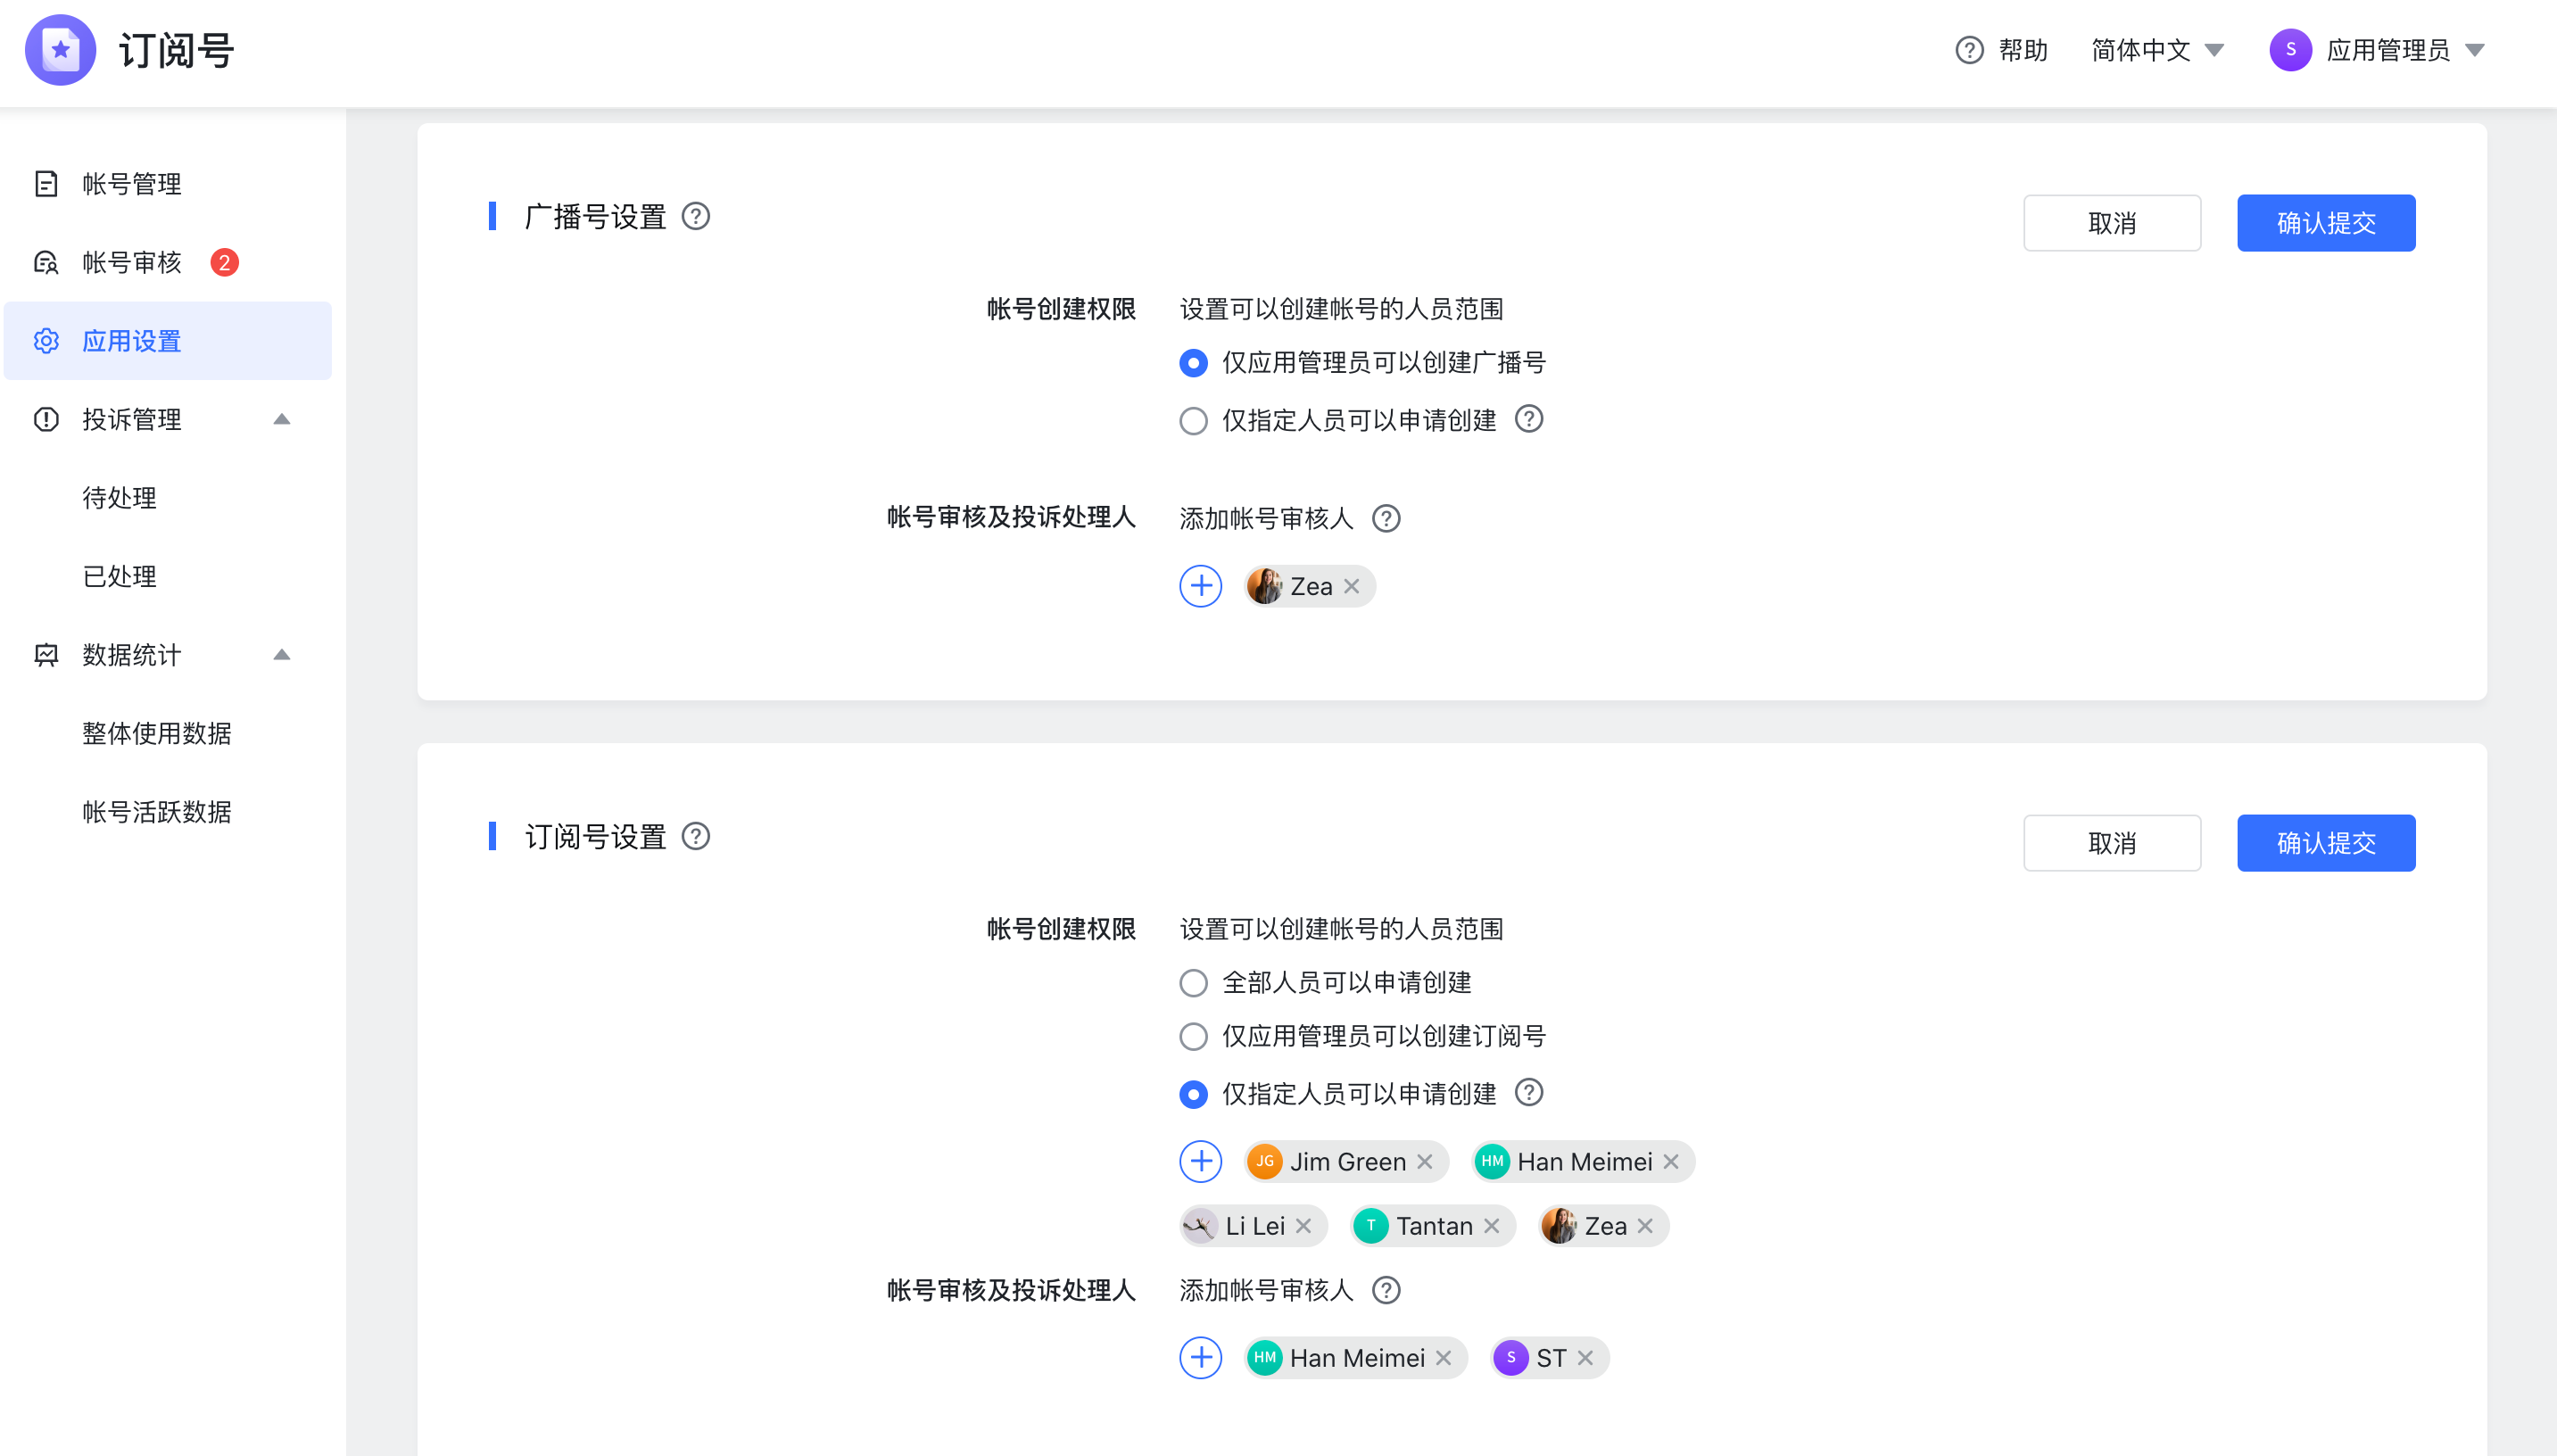Go to 整体使用数据 in the sidebar
2557x1456 pixels.
point(157,733)
